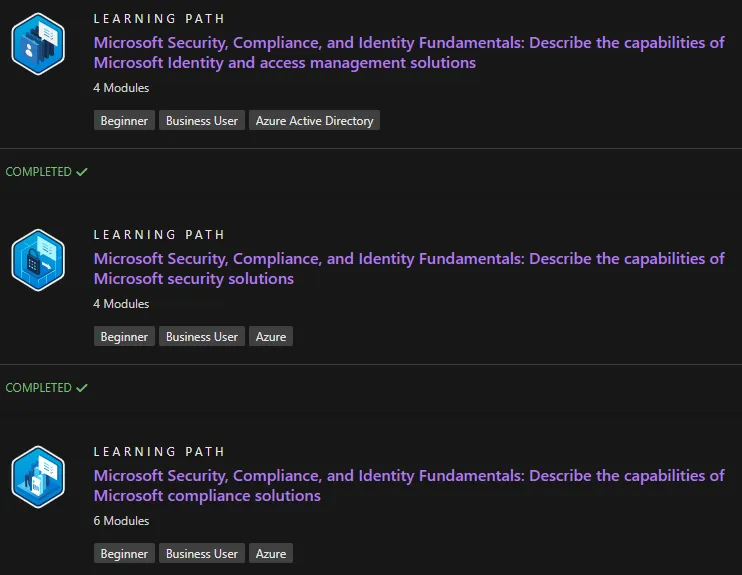
Task: Click the 6 Modules label
Action: pyautogui.click(x=121, y=521)
